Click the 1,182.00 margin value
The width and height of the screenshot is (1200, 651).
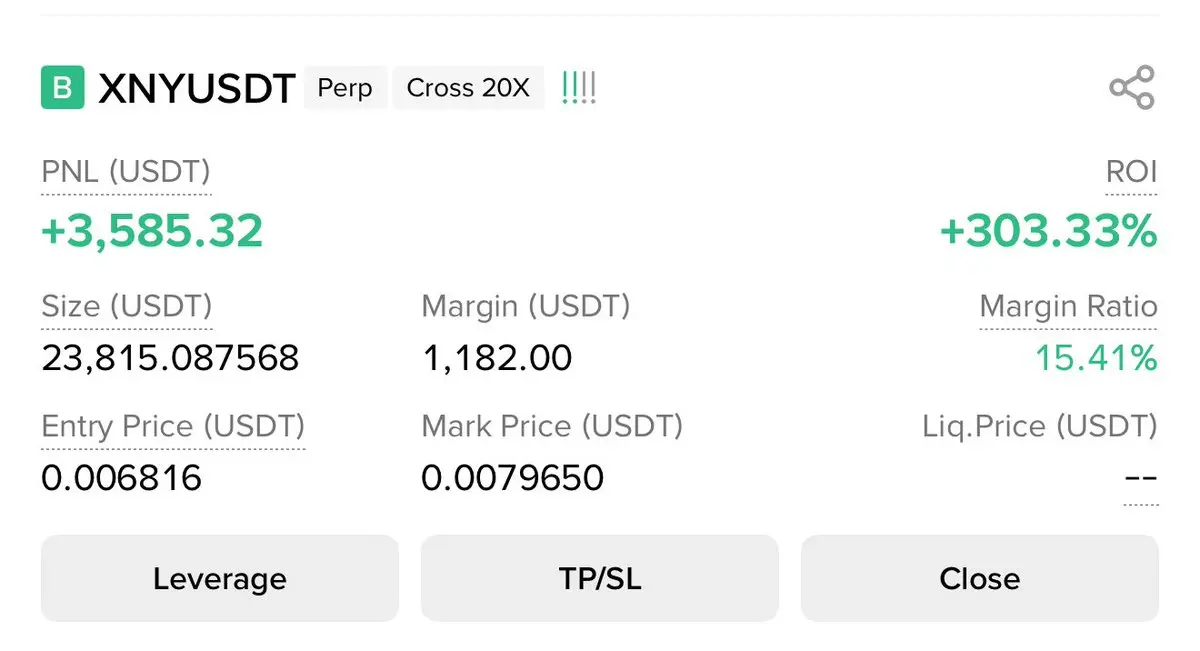pos(497,357)
